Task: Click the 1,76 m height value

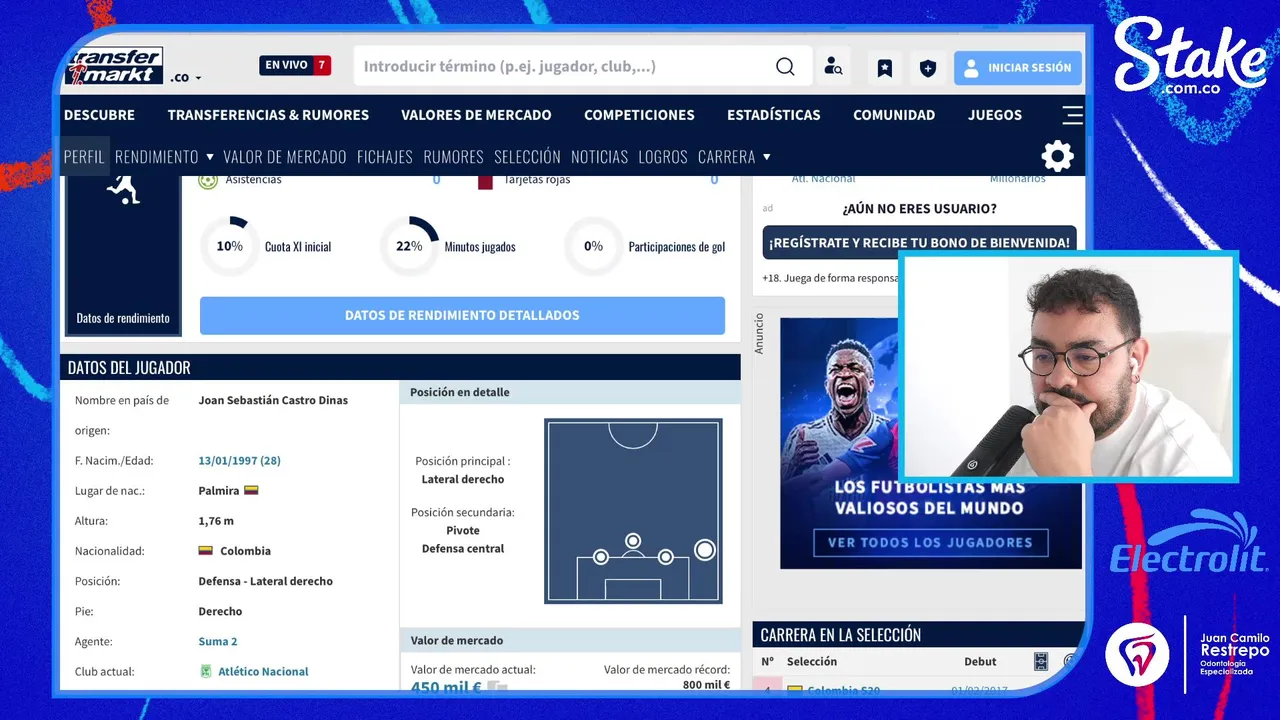Action: click(216, 521)
